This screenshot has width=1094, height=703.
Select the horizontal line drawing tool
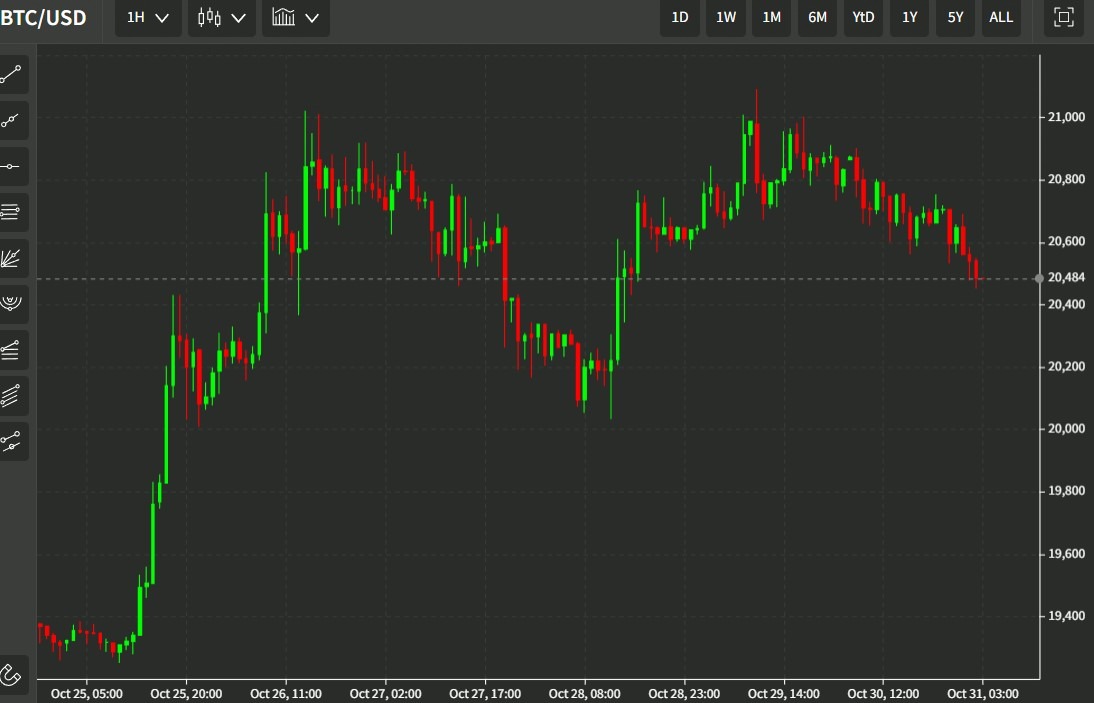(x=13, y=166)
